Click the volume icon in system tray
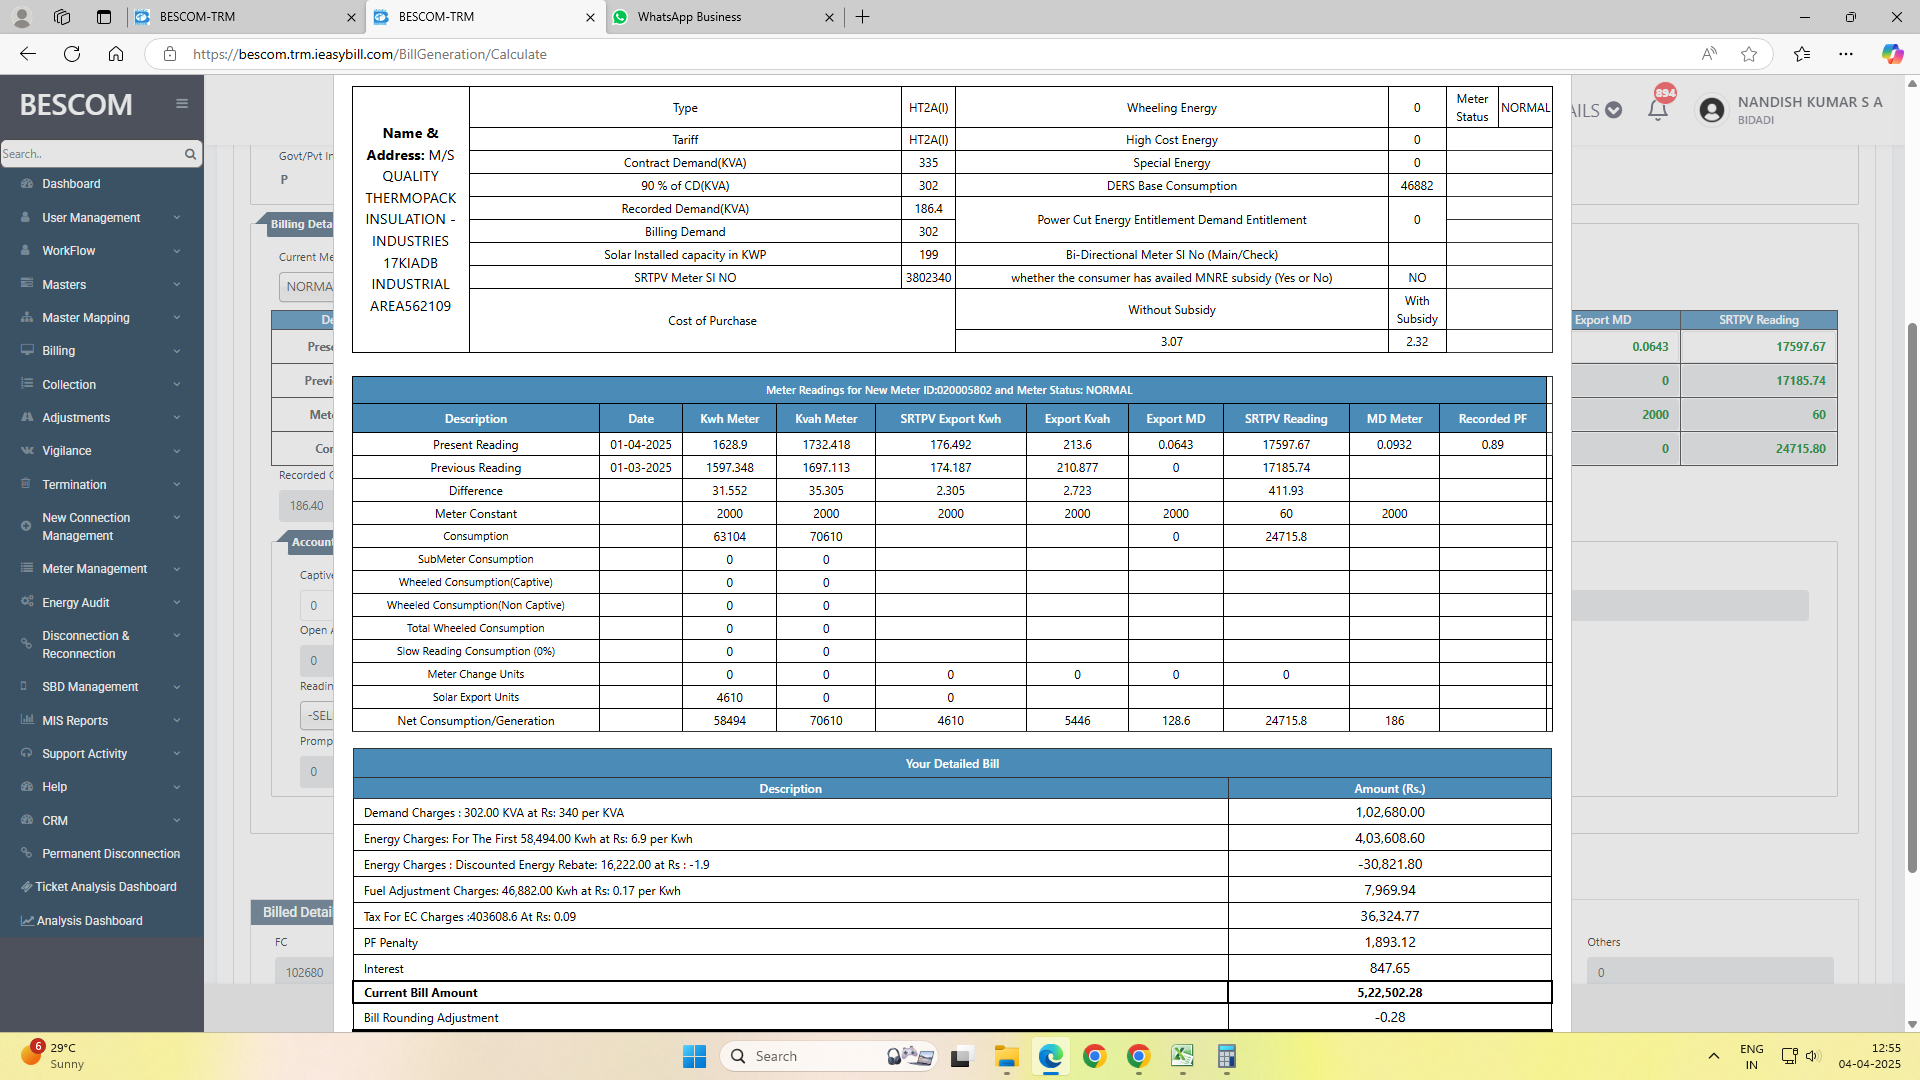This screenshot has width=1920, height=1080. [1812, 1056]
